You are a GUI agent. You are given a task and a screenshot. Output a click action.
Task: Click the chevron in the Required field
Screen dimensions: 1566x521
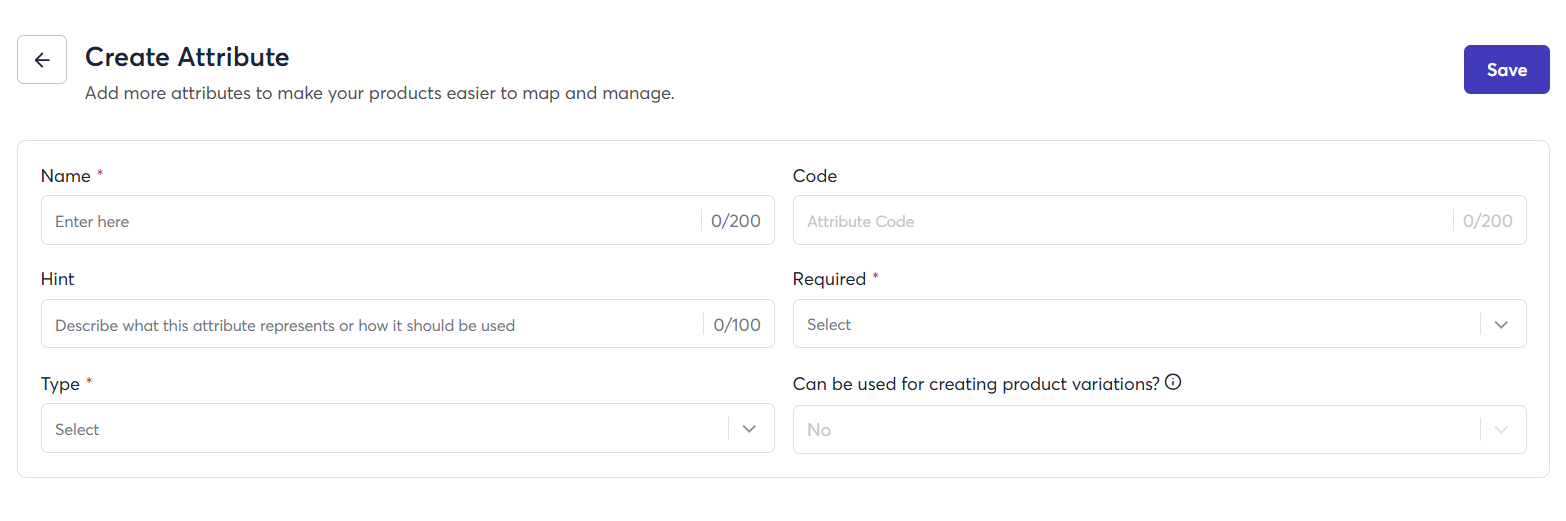tap(1501, 324)
